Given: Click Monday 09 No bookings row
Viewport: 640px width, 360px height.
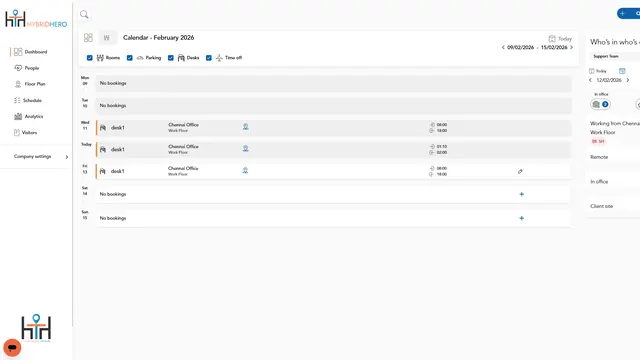Looking at the screenshot, I should tap(333, 83).
